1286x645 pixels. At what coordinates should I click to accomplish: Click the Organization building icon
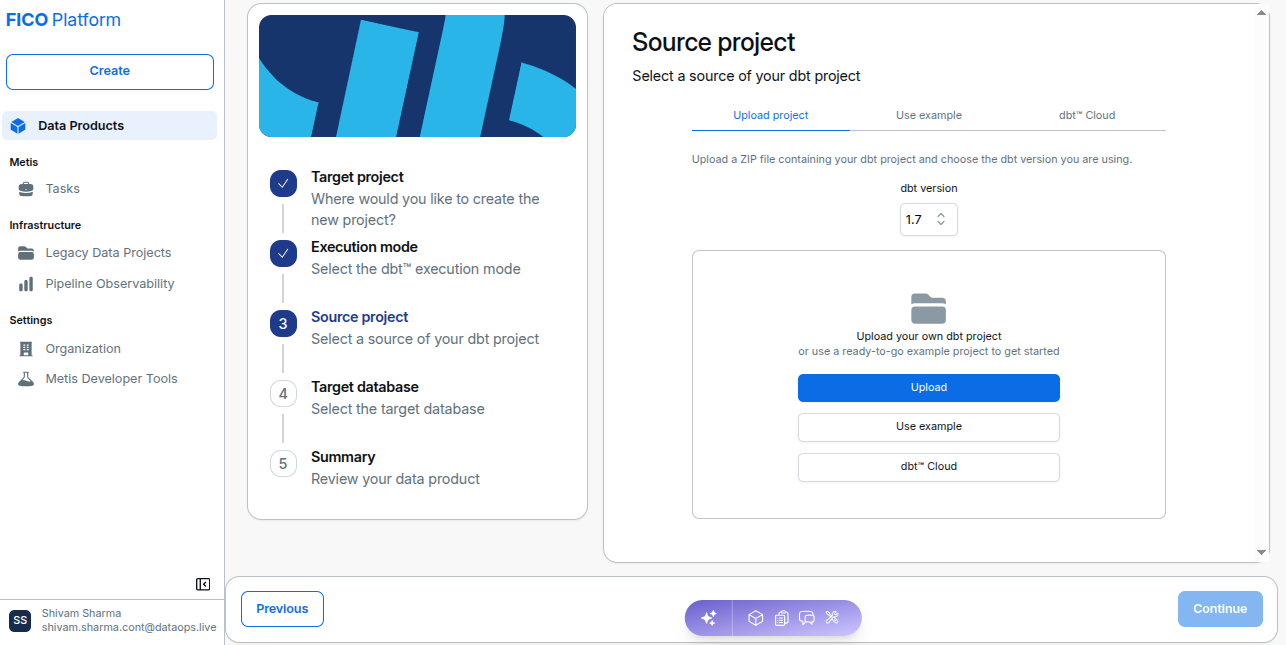[26, 349]
